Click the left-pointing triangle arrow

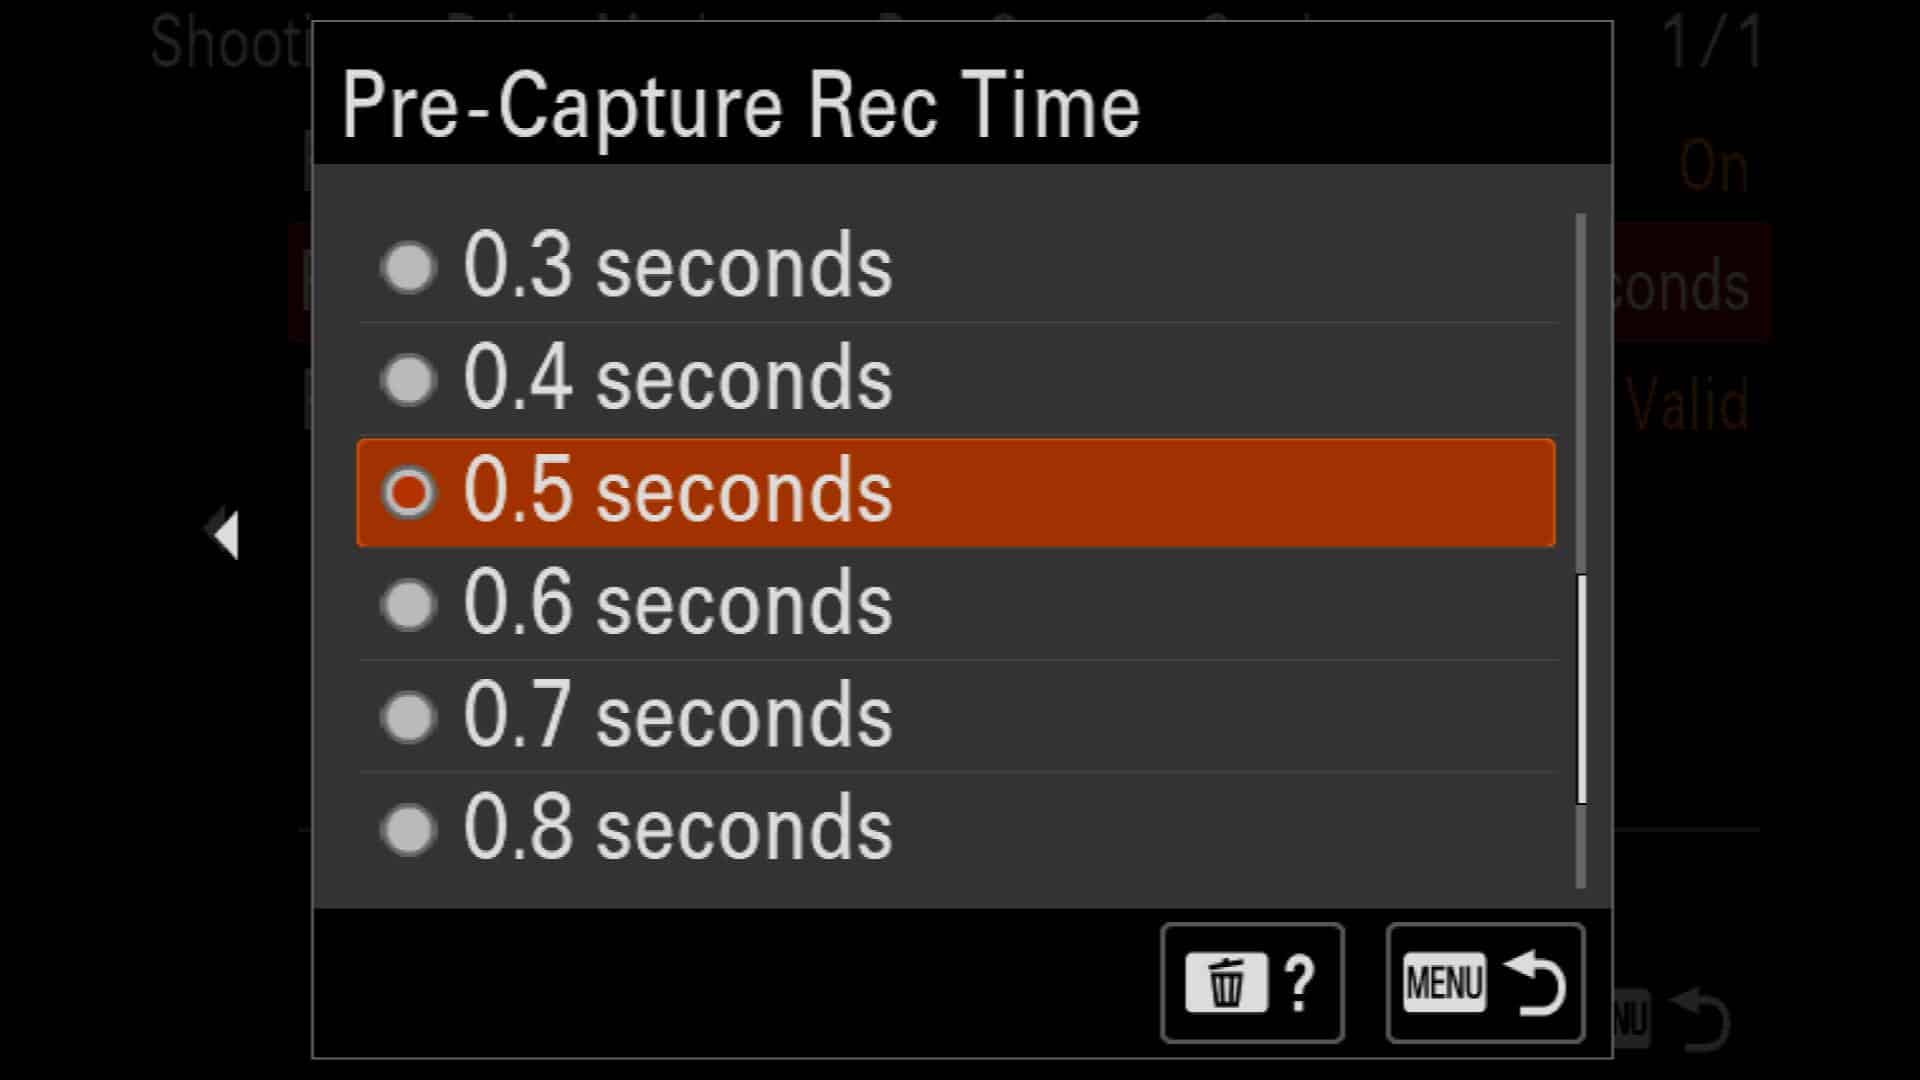(x=227, y=533)
